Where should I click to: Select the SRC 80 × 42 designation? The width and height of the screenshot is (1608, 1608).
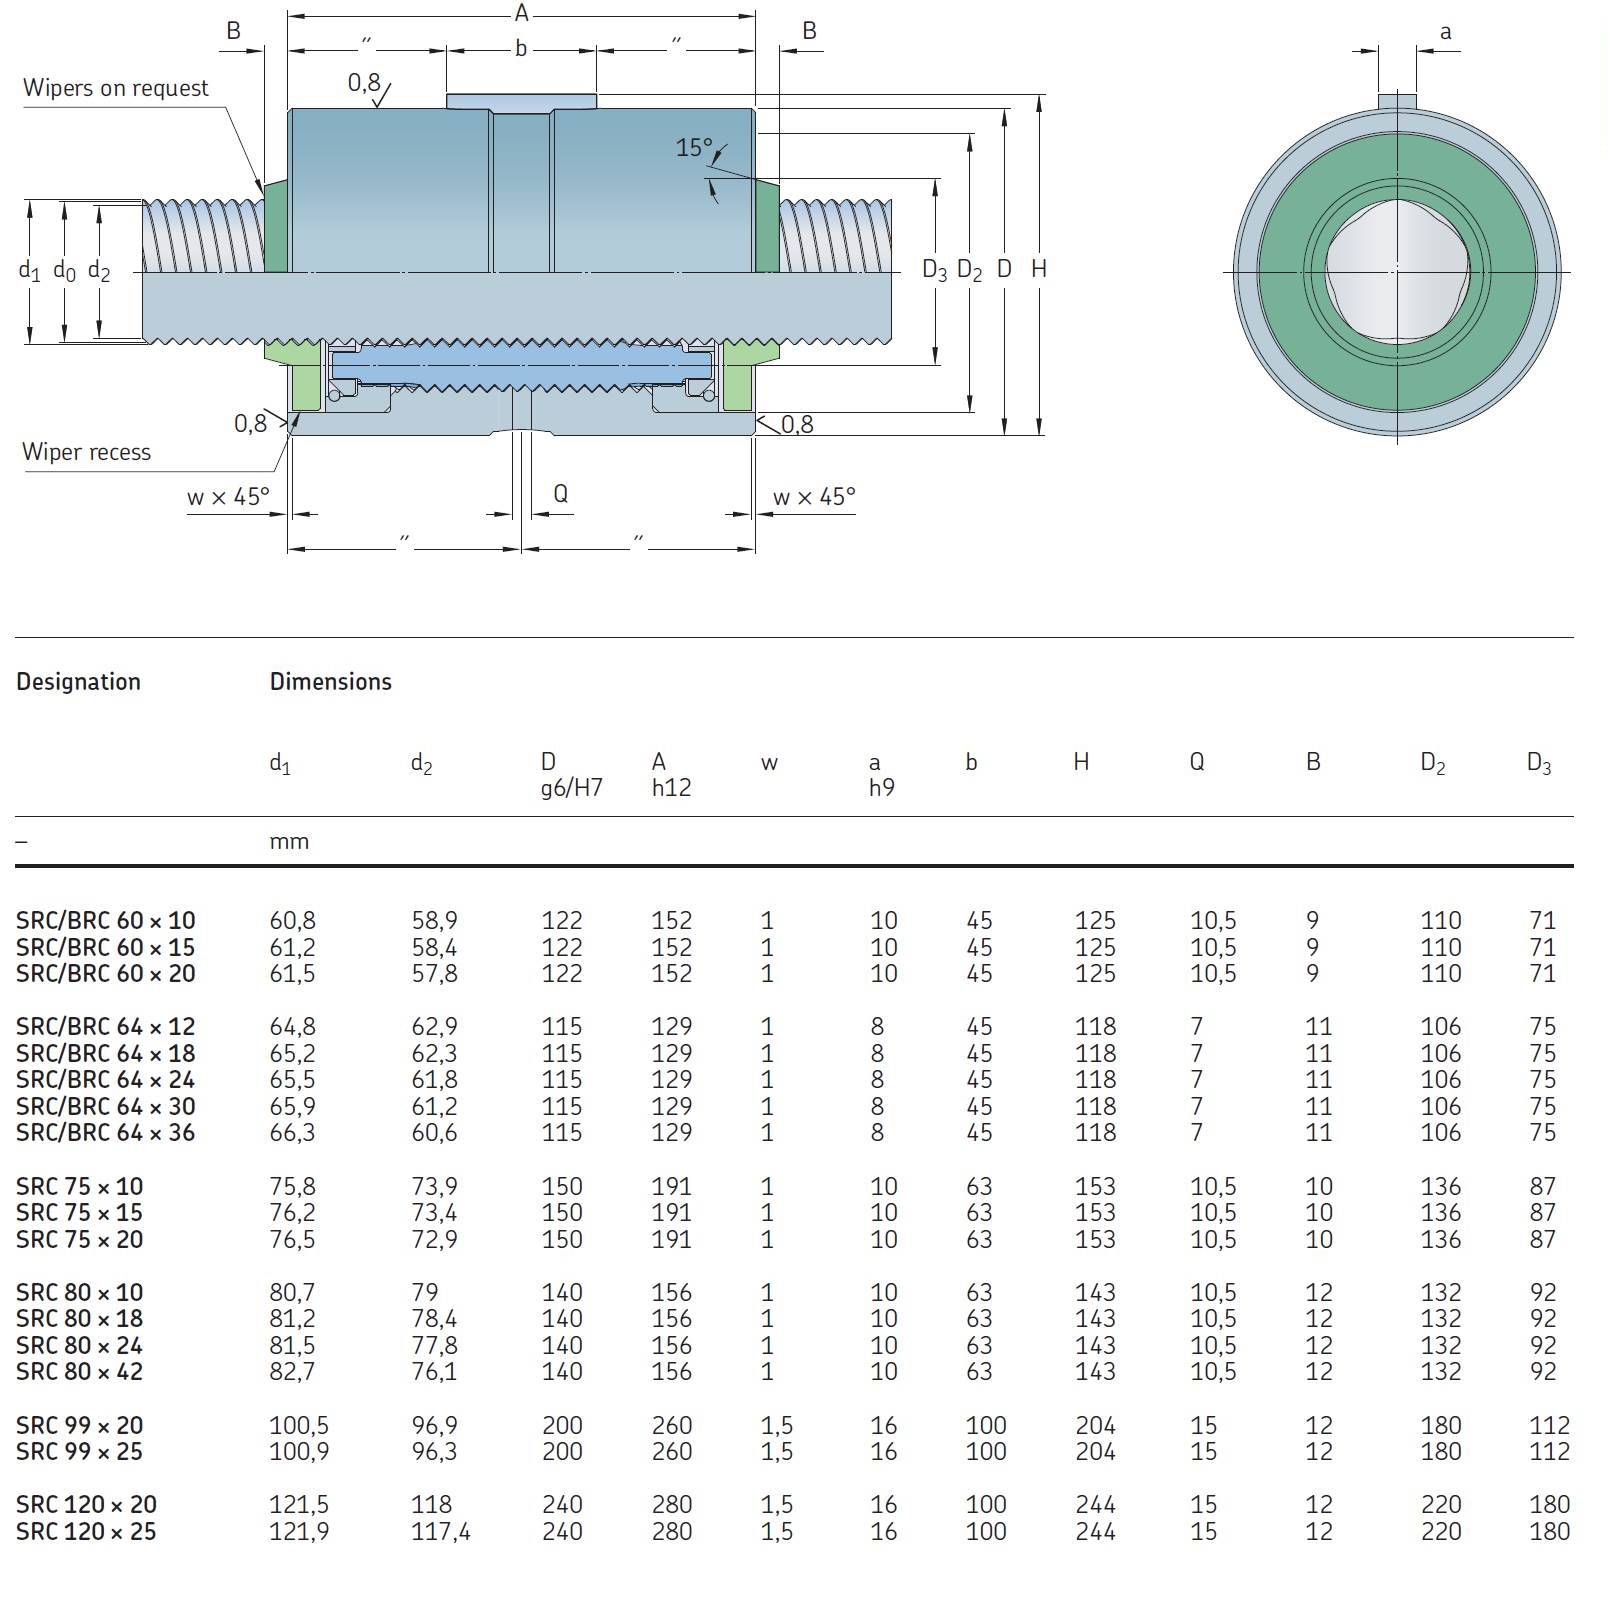coord(79,1372)
